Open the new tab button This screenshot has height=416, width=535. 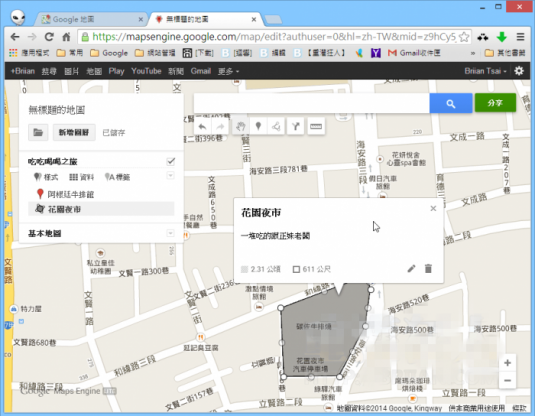point(273,20)
